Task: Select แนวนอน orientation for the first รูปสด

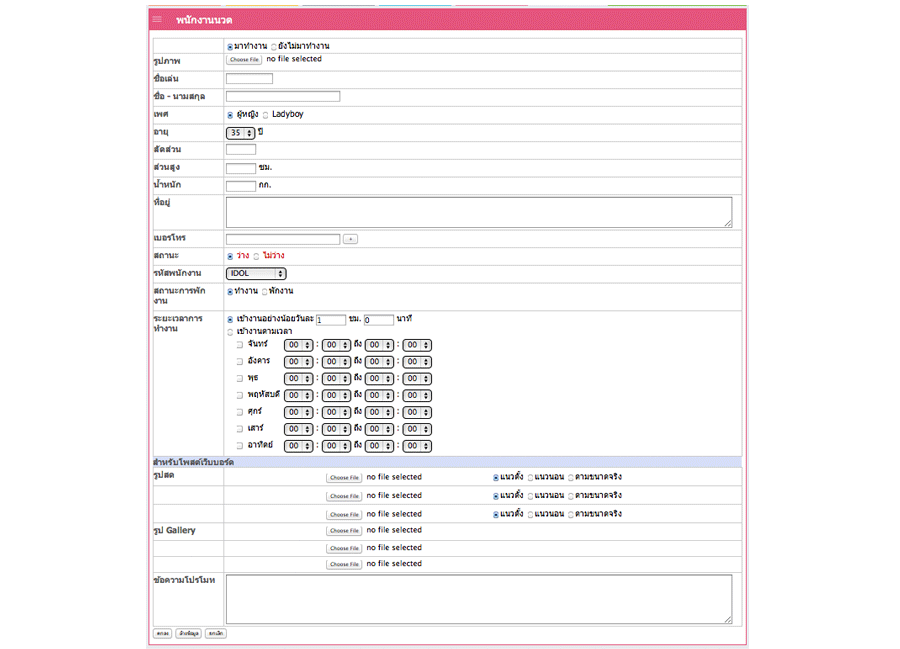Action: 530,478
